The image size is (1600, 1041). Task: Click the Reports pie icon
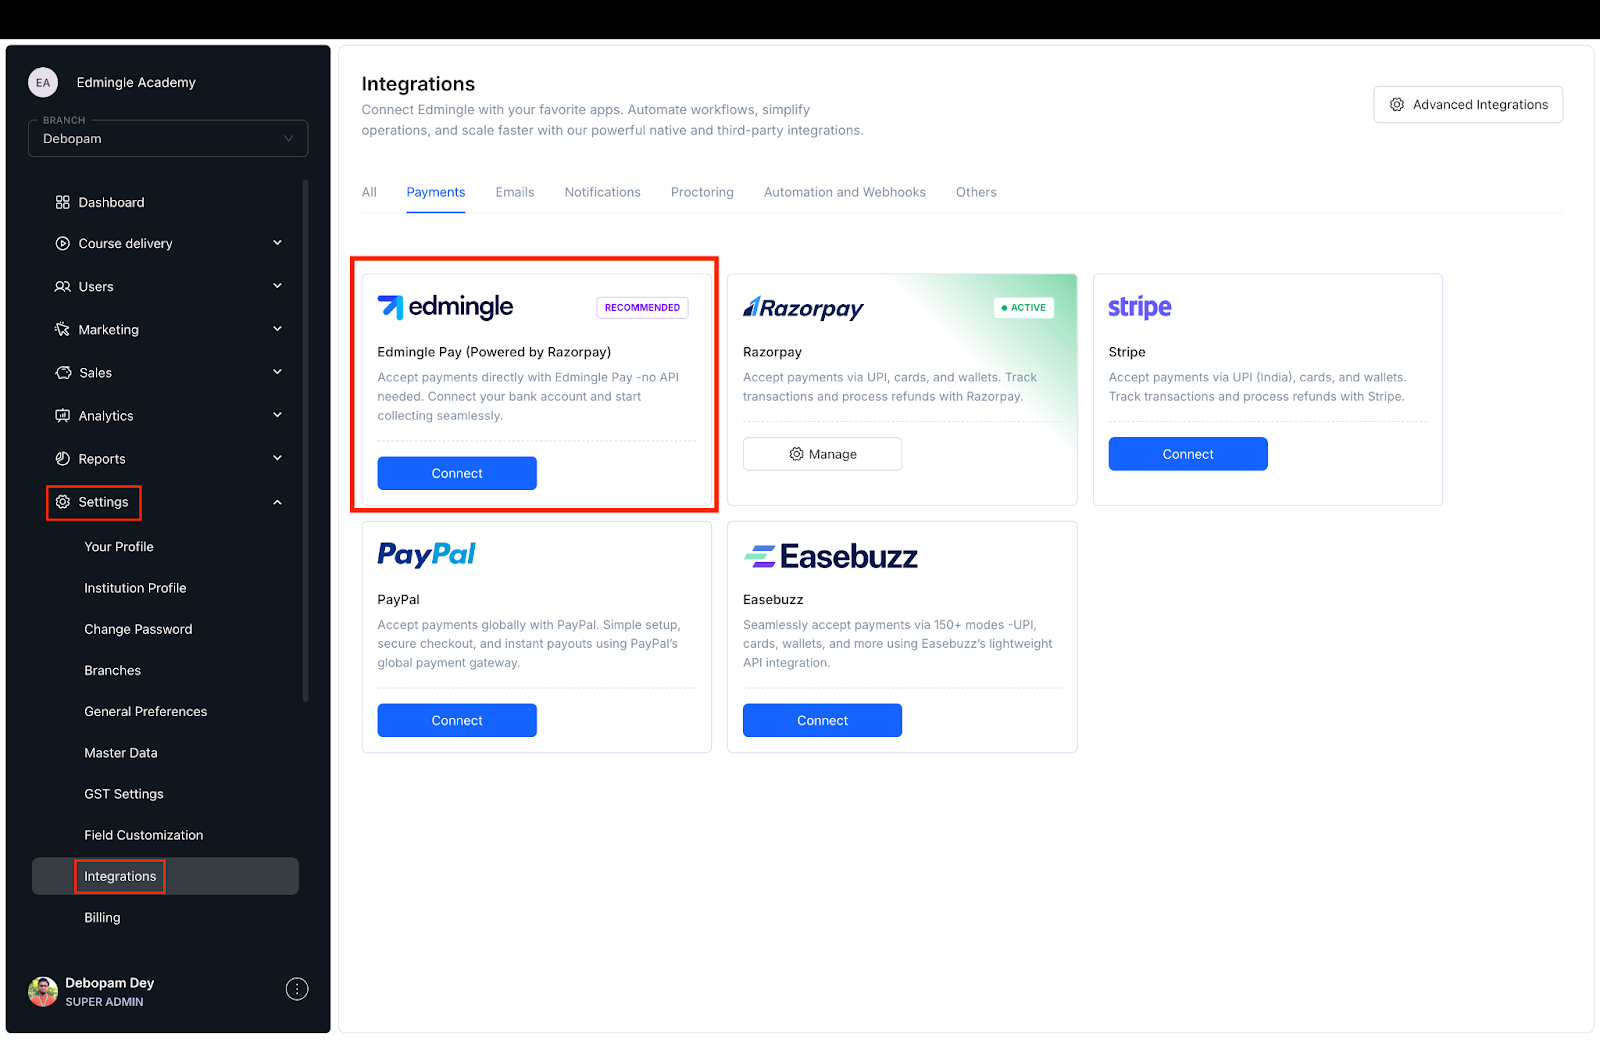(x=62, y=458)
